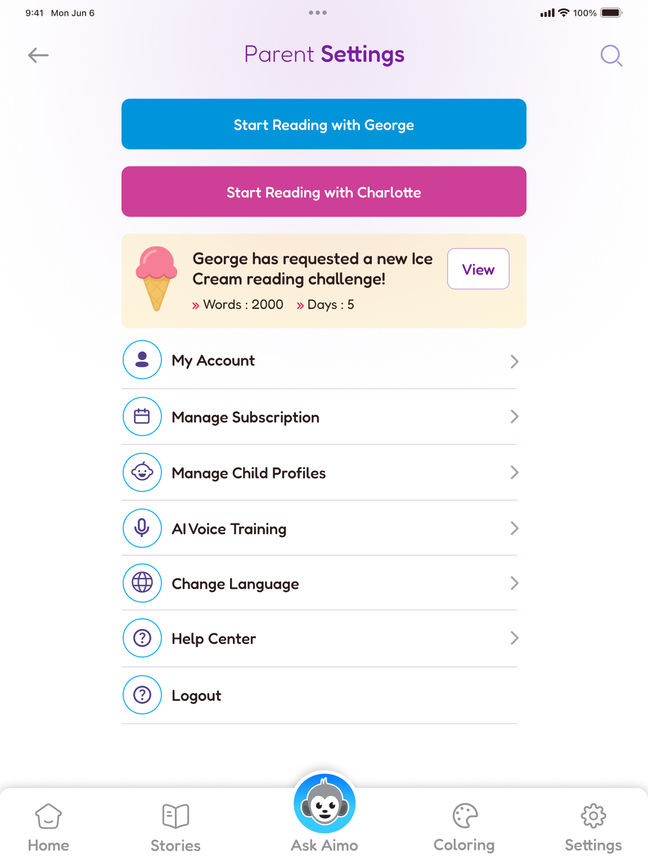Open the Coloring tab
Screen dimensions: 648x864
464,827
